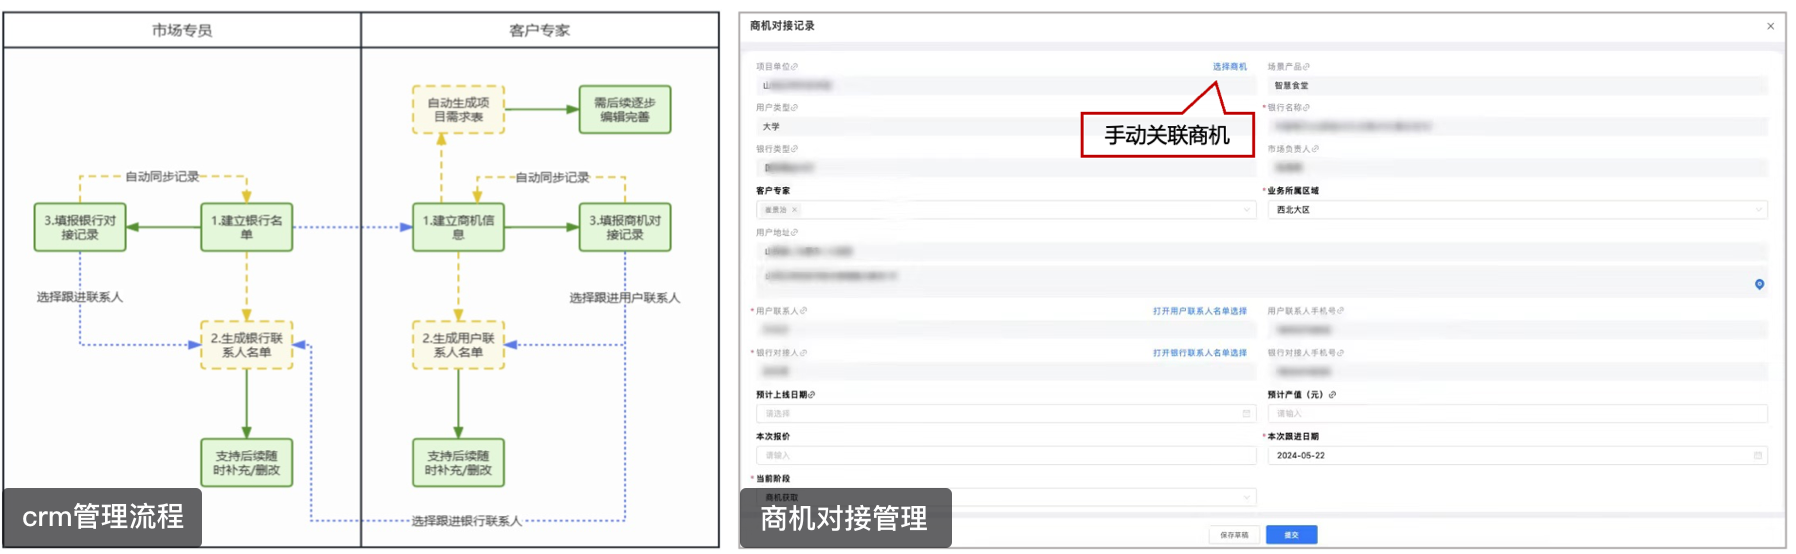Click the link icon beside 用户联系人 label
1796x554 pixels.
pos(803,311)
